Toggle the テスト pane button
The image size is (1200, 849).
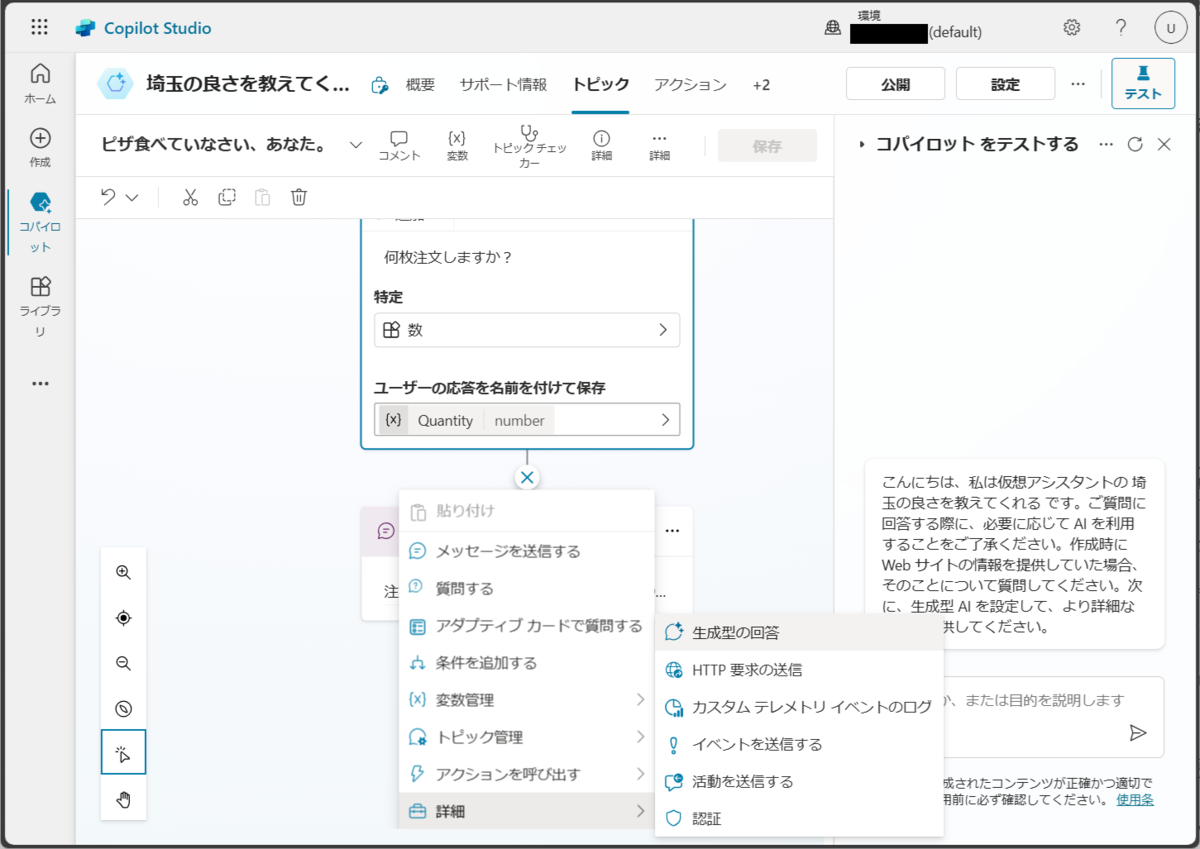click(1143, 84)
